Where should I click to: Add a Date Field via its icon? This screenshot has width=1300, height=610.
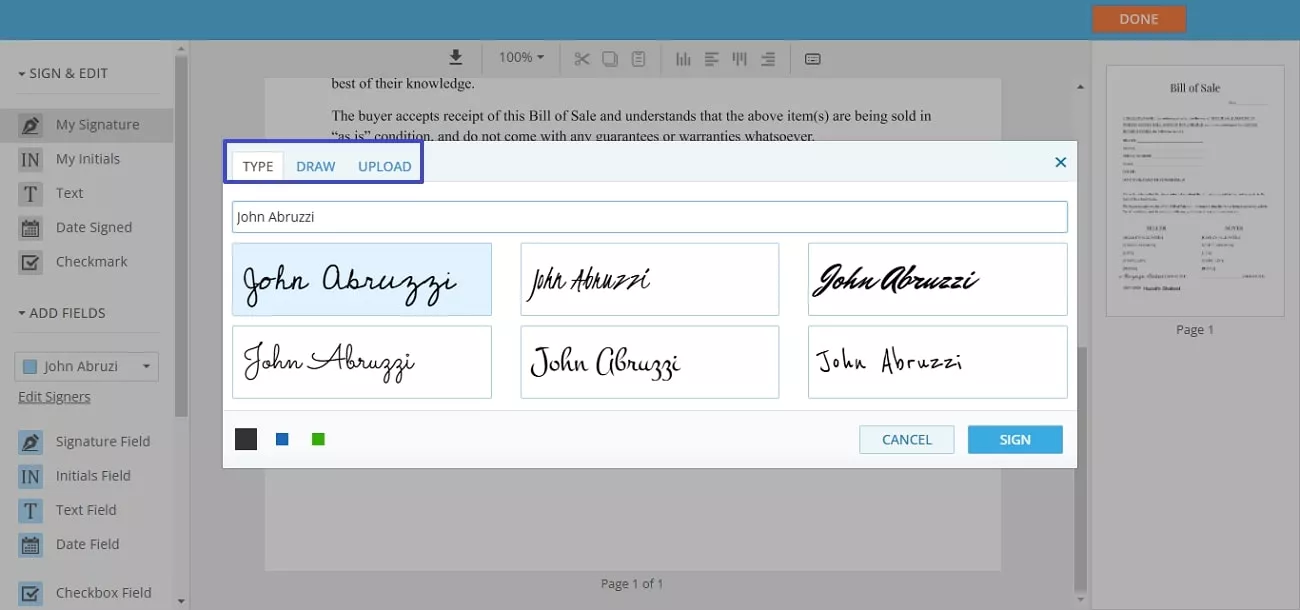[31, 545]
